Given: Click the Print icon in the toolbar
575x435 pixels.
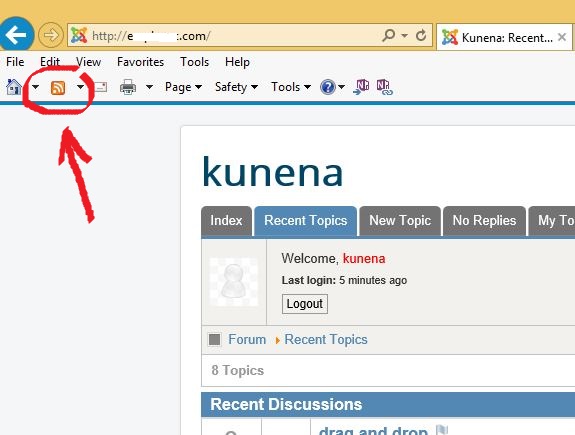Looking at the screenshot, I should (128, 87).
